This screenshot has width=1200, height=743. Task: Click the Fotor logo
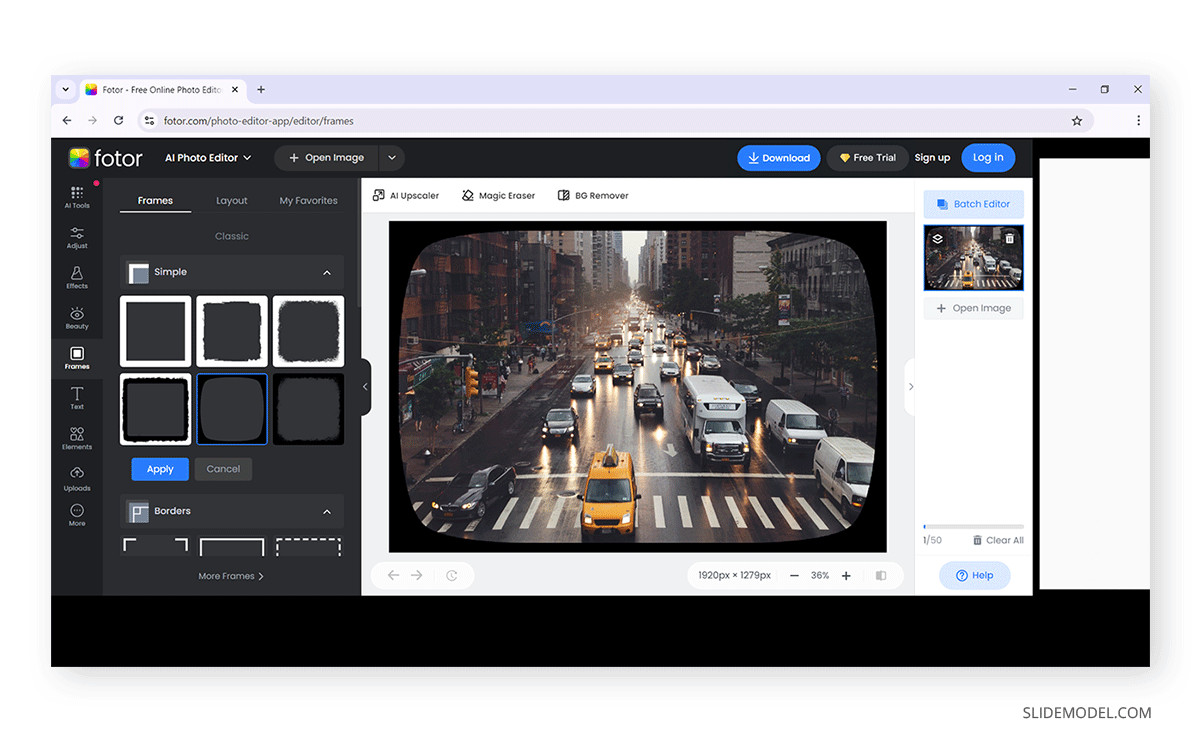click(x=106, y=158)
